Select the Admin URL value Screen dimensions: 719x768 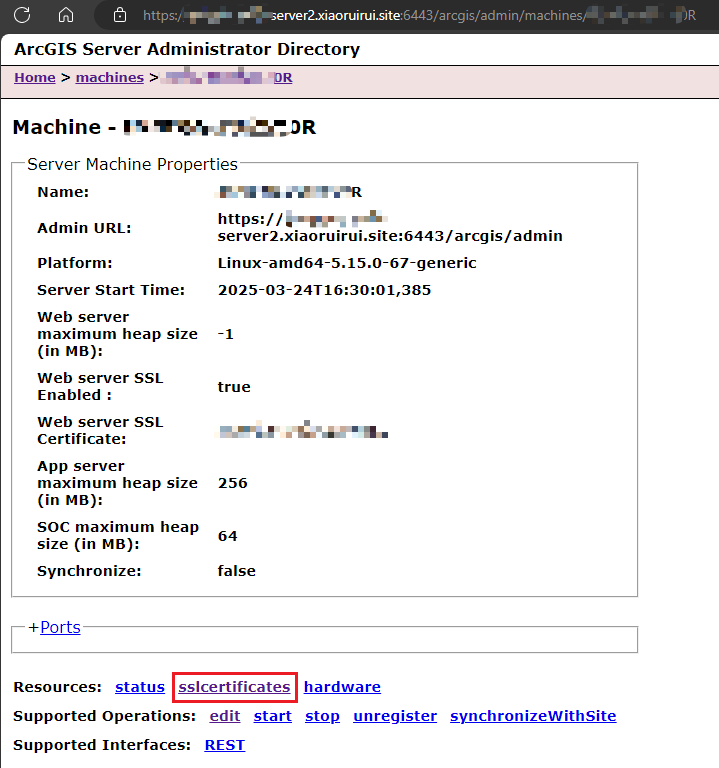point(390,227)
